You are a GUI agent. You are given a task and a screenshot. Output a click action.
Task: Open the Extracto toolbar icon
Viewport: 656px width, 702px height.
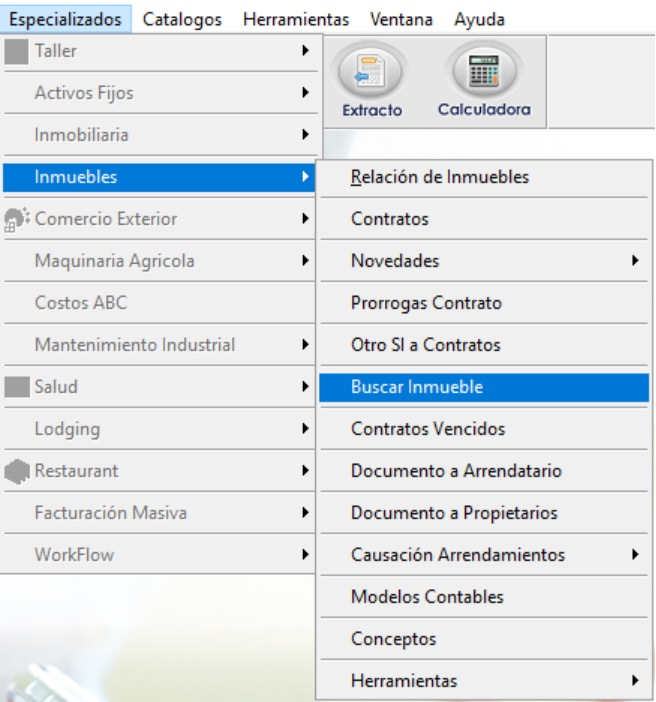371,81
